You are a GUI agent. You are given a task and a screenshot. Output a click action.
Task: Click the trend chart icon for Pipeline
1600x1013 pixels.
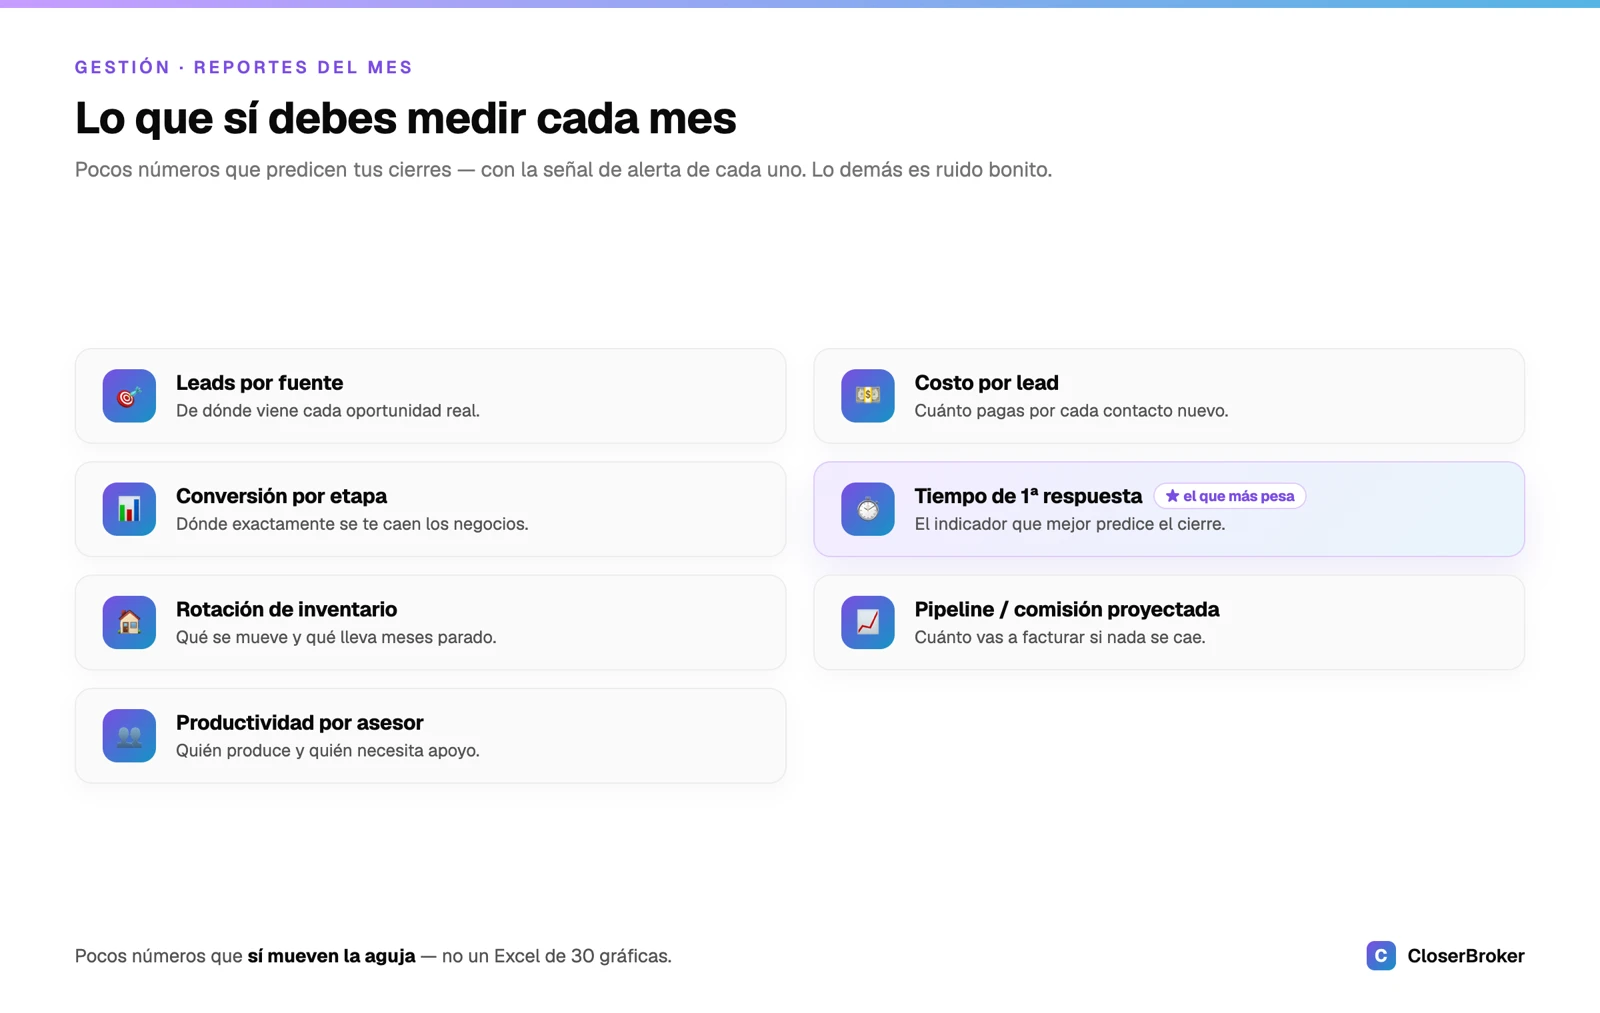(868, 622)
